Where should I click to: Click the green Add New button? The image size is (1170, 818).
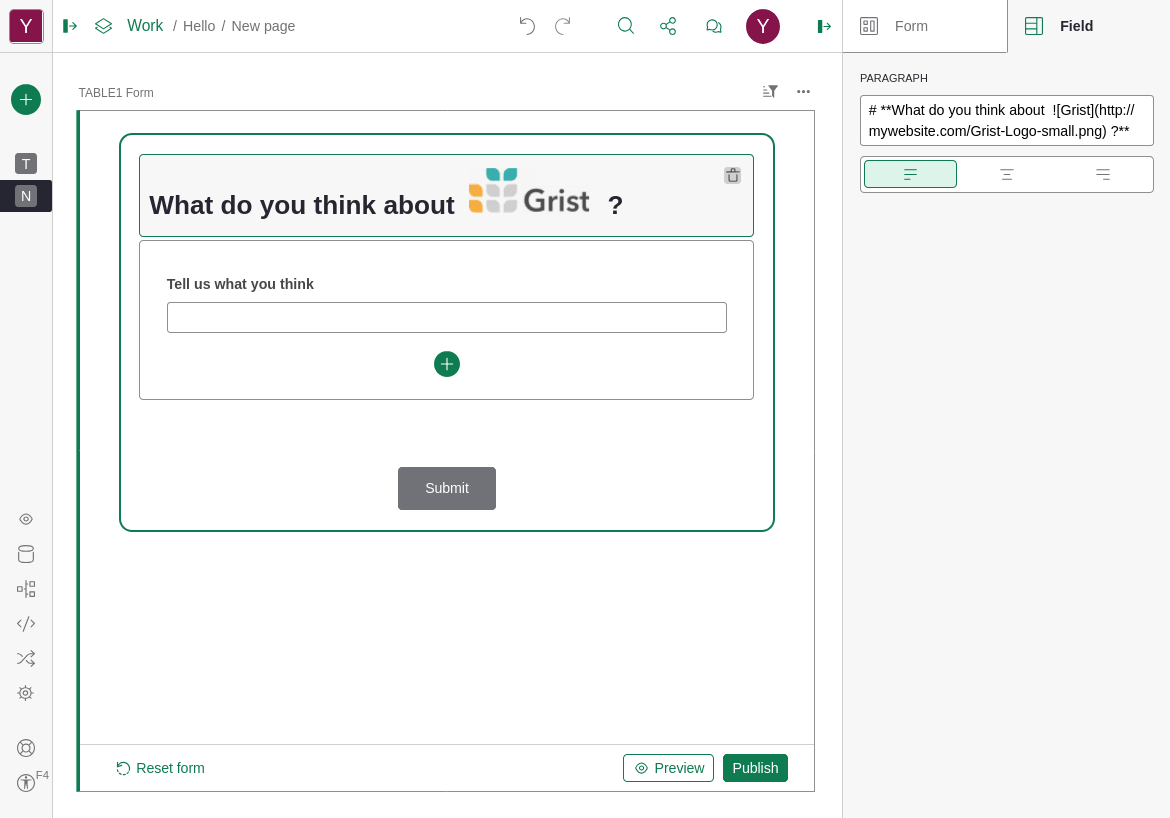coord(26,99)
